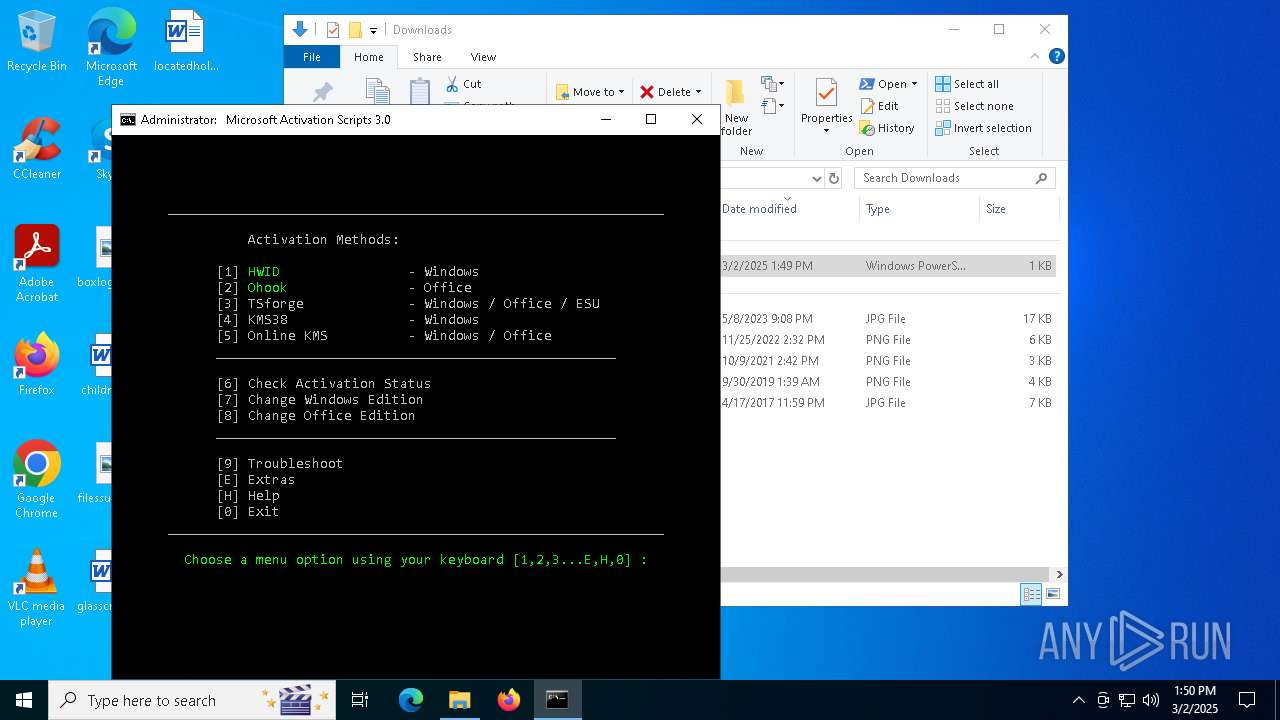Click Edit in the ribbon's Open group
This screenshot has width=1280, height=720.
879,106
